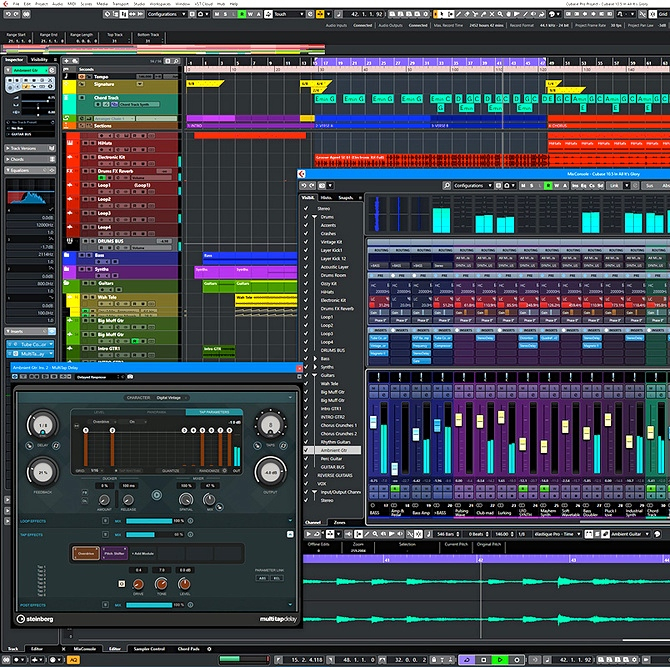Image resolution: width=670 pixels, height=667 pixels.
Task: Select the Erase tool
Action: pos(467,14)
